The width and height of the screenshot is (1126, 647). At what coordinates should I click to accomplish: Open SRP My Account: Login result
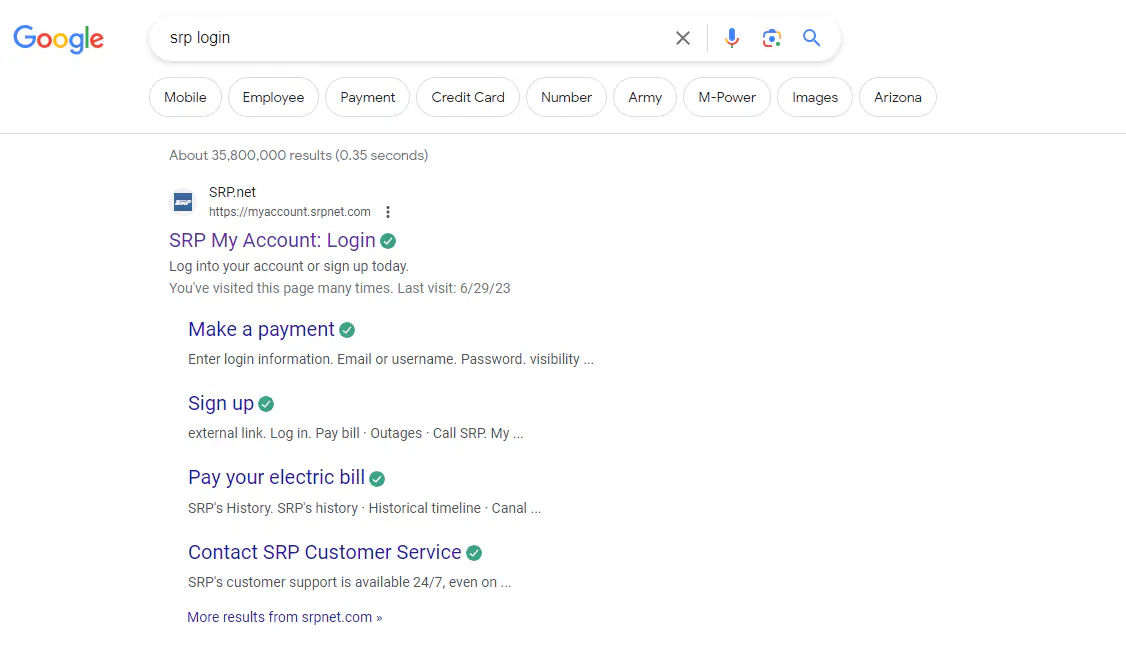[272, 240]
